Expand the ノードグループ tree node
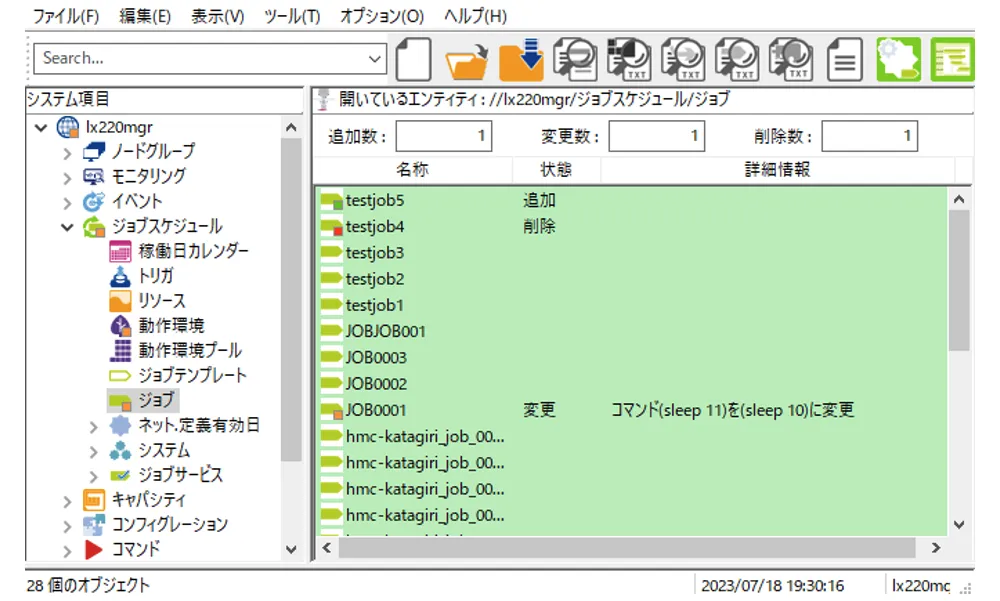Image resolution: width=1000 pixels, height=601 pixels. pos(67,153)
